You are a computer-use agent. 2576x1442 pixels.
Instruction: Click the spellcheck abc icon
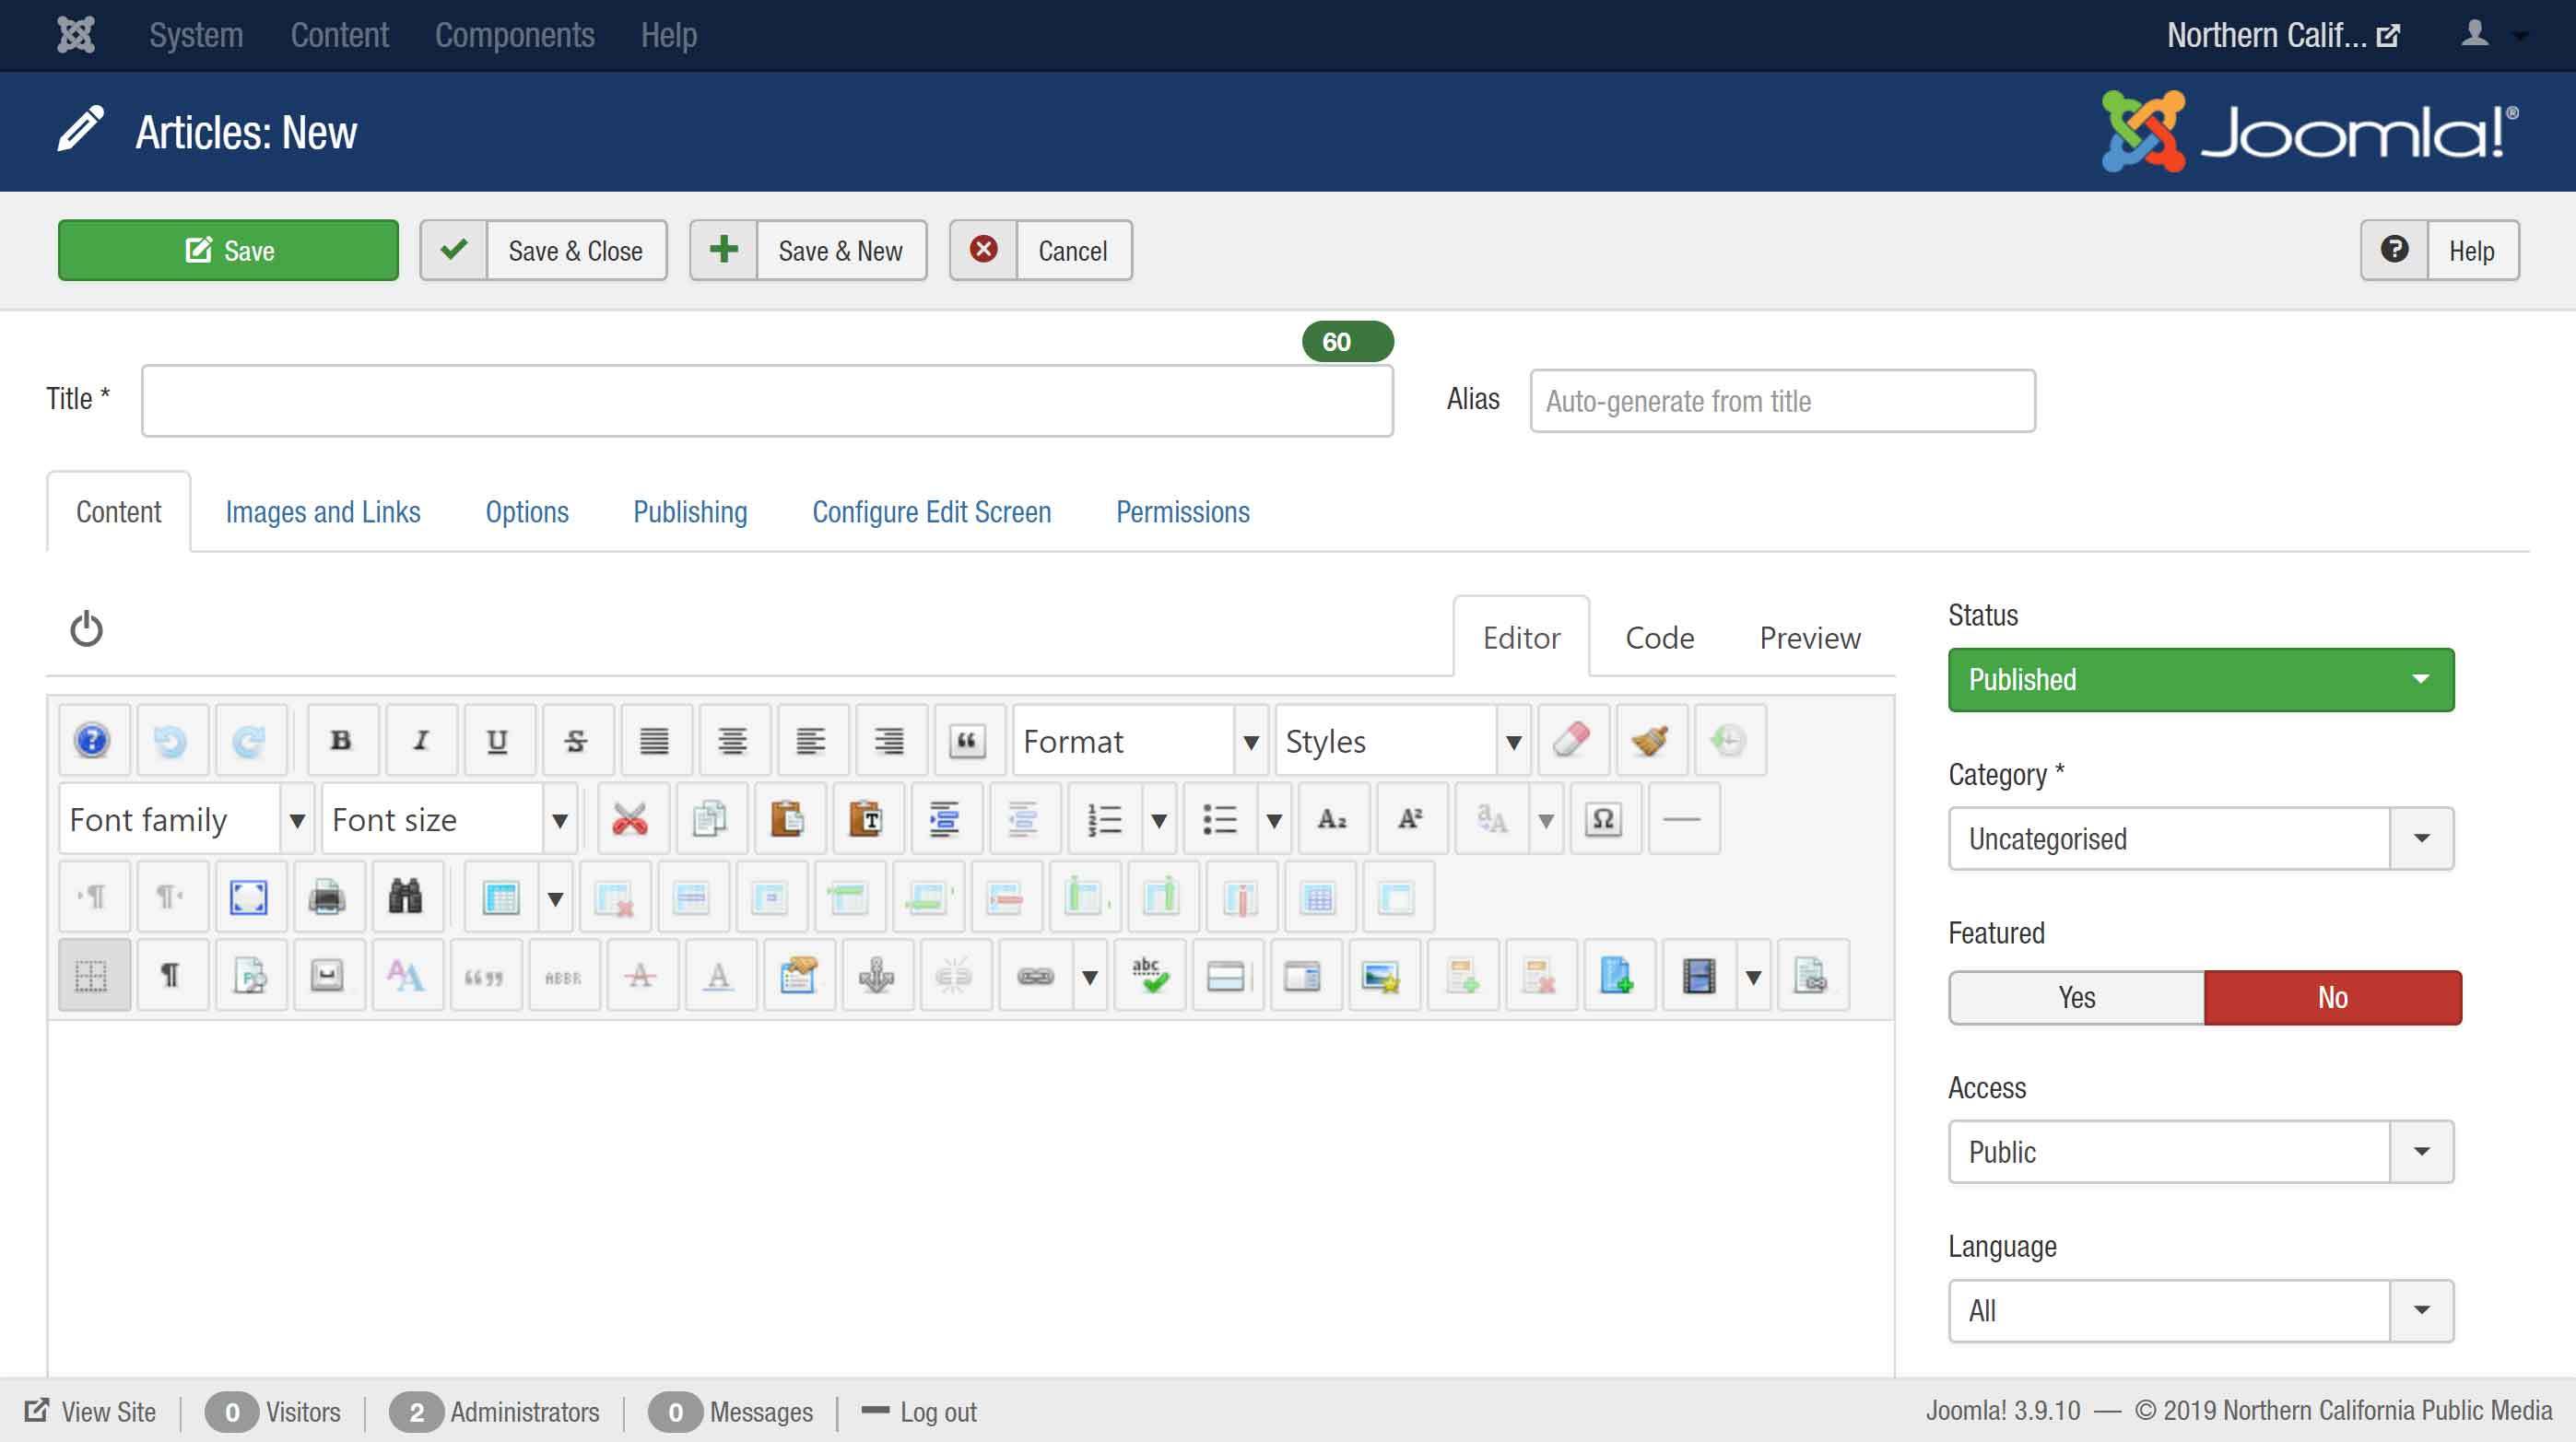(1149, 975)
